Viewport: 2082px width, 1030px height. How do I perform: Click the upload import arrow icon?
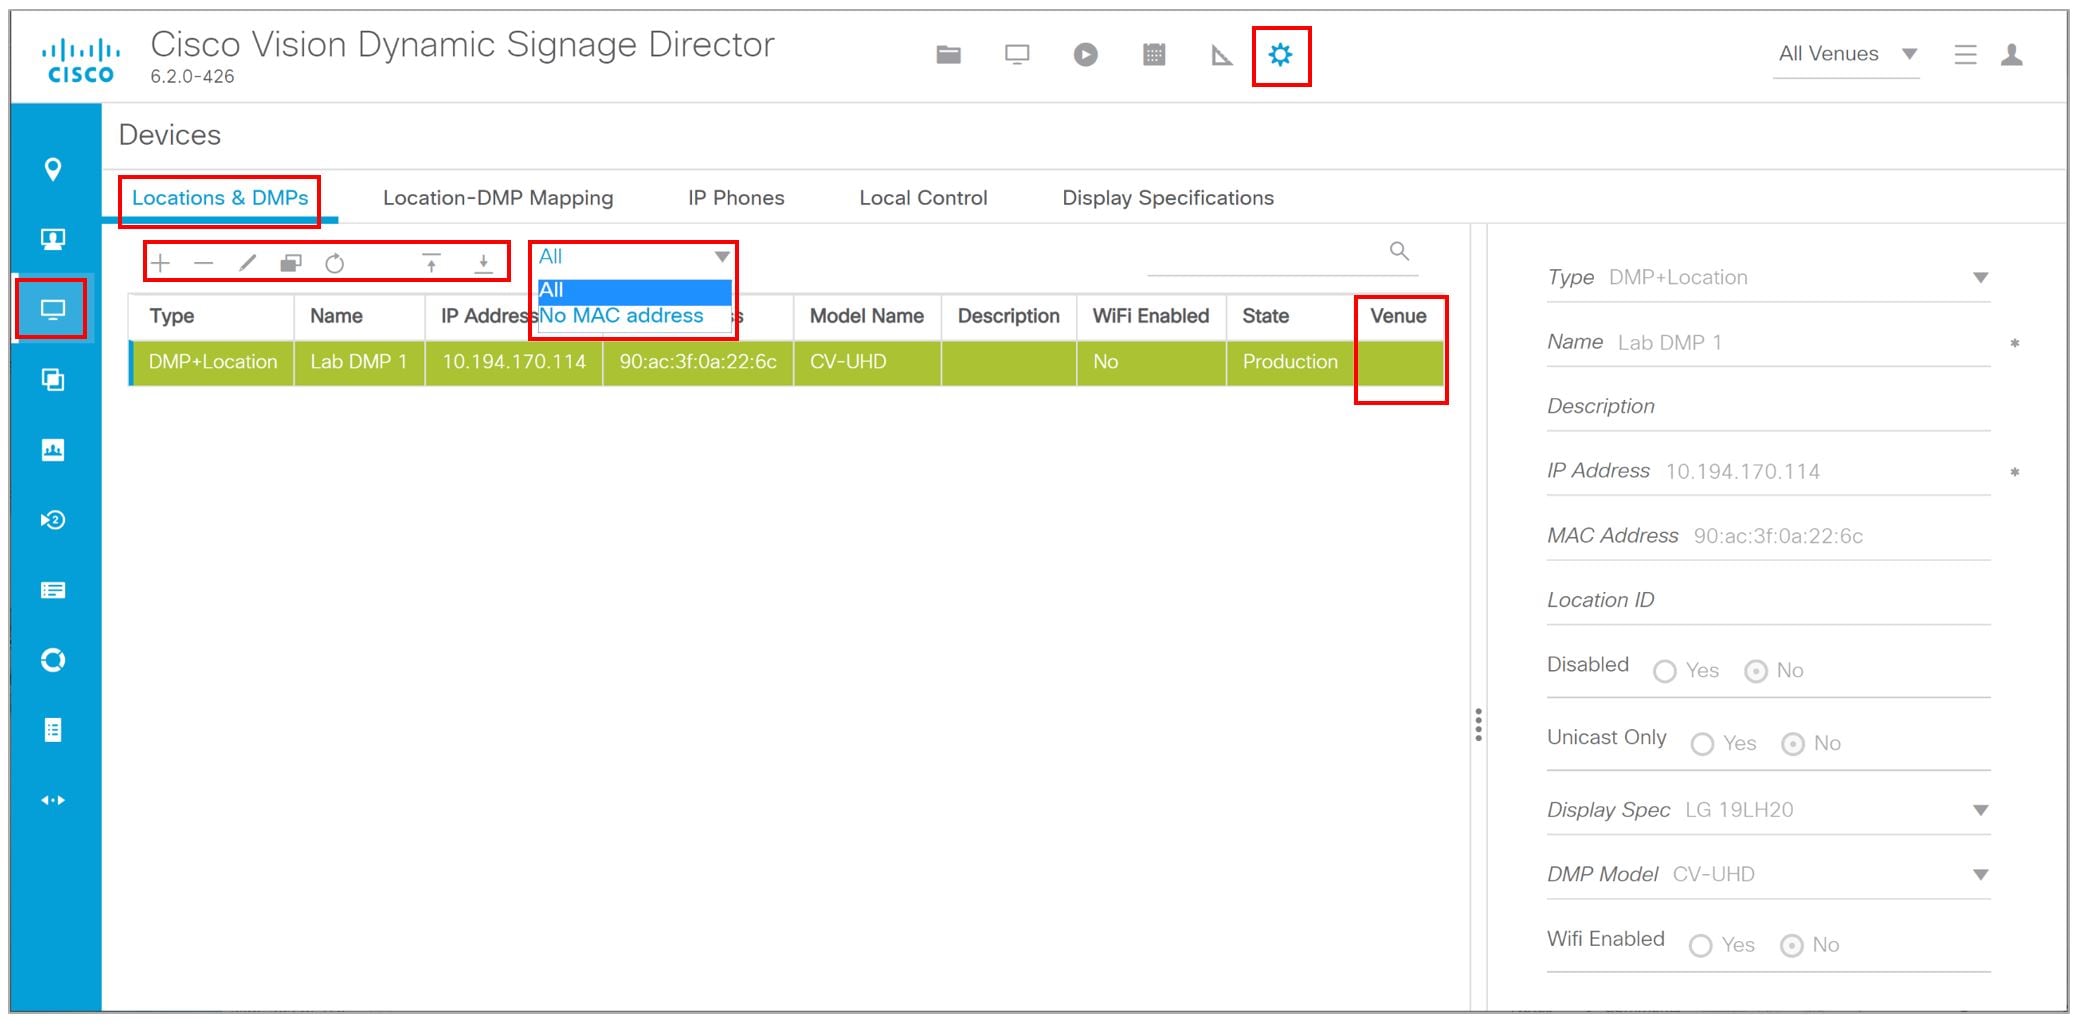click(x=431, y=263)
